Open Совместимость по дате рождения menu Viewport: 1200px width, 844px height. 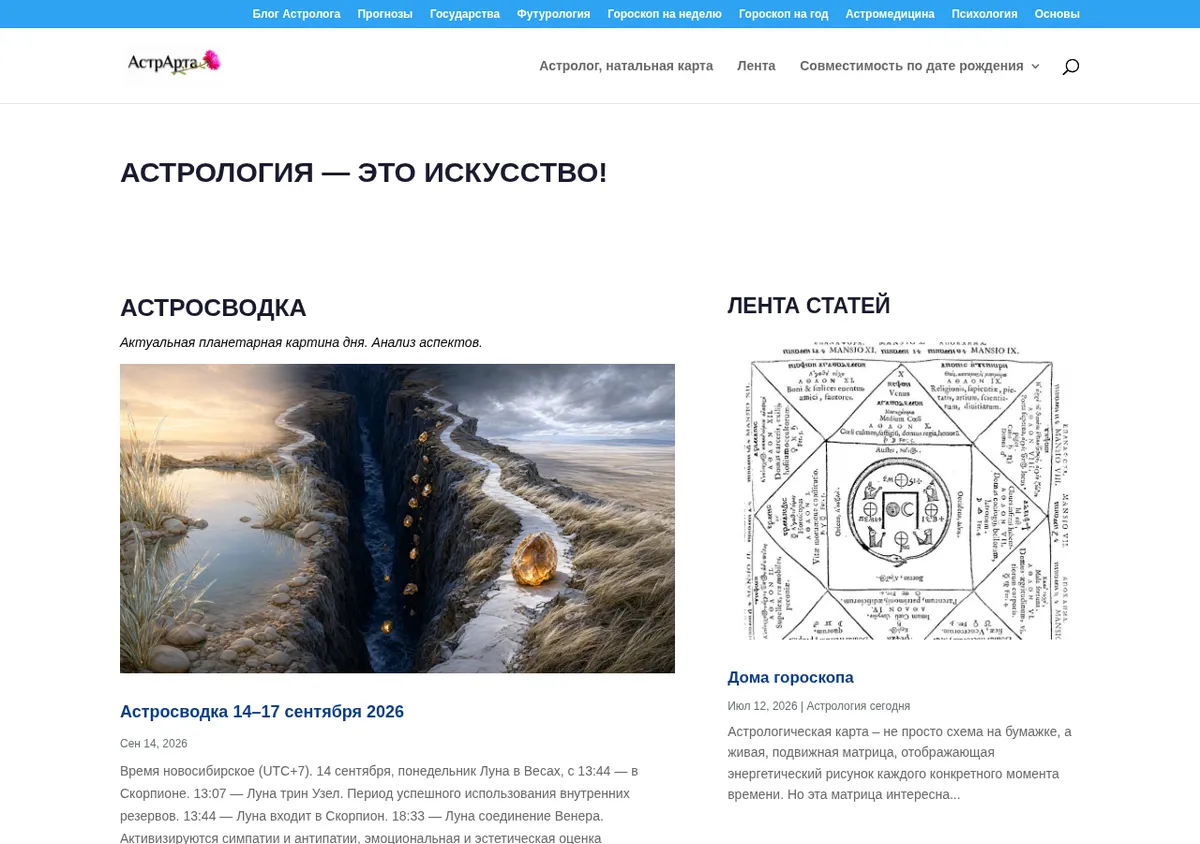(x=912, y=66)
